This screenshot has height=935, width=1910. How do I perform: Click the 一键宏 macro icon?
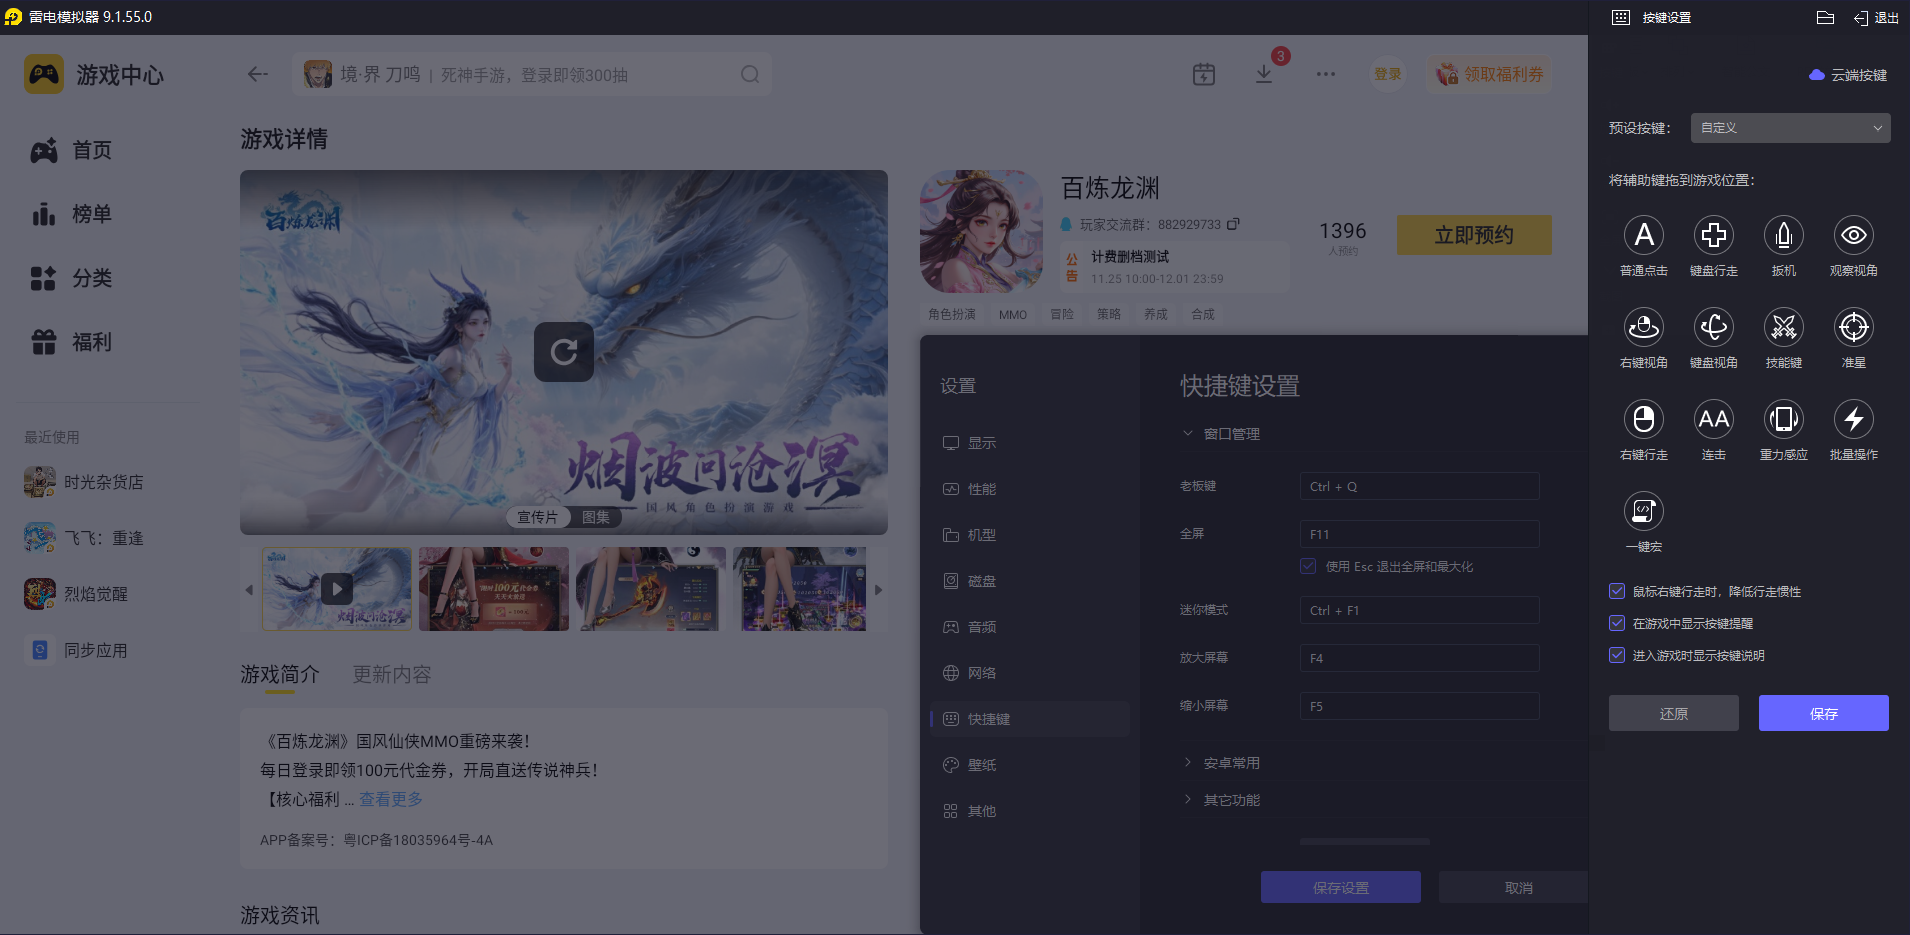[x=1644, y=511]
